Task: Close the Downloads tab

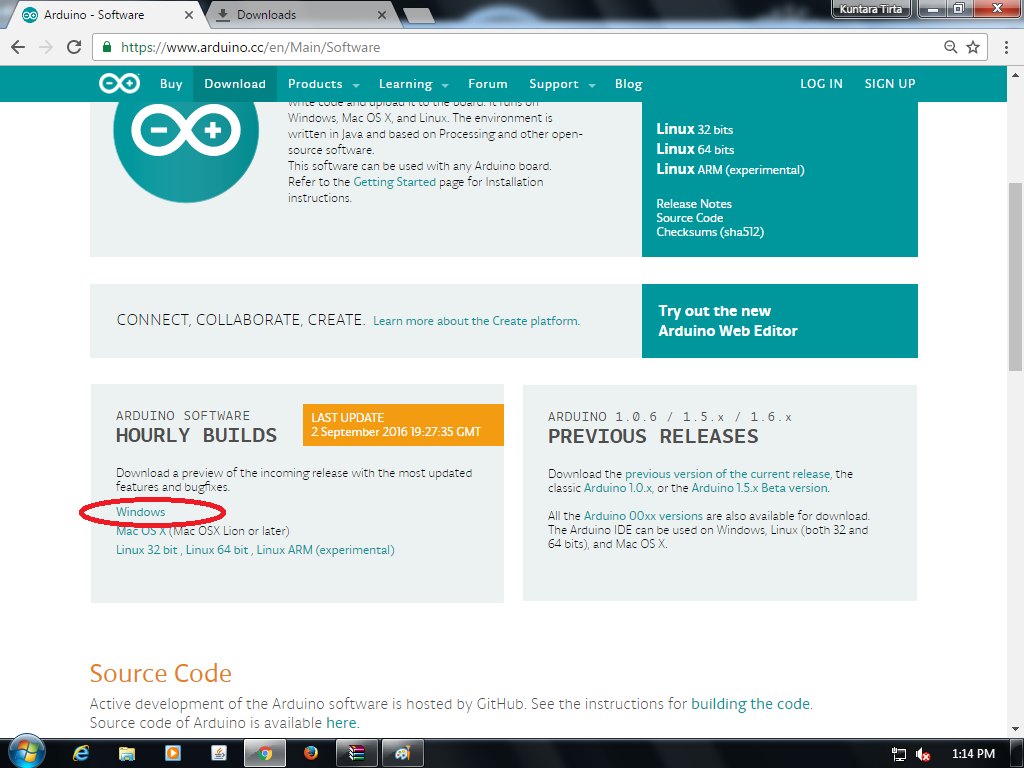Action: coord(382,14)
